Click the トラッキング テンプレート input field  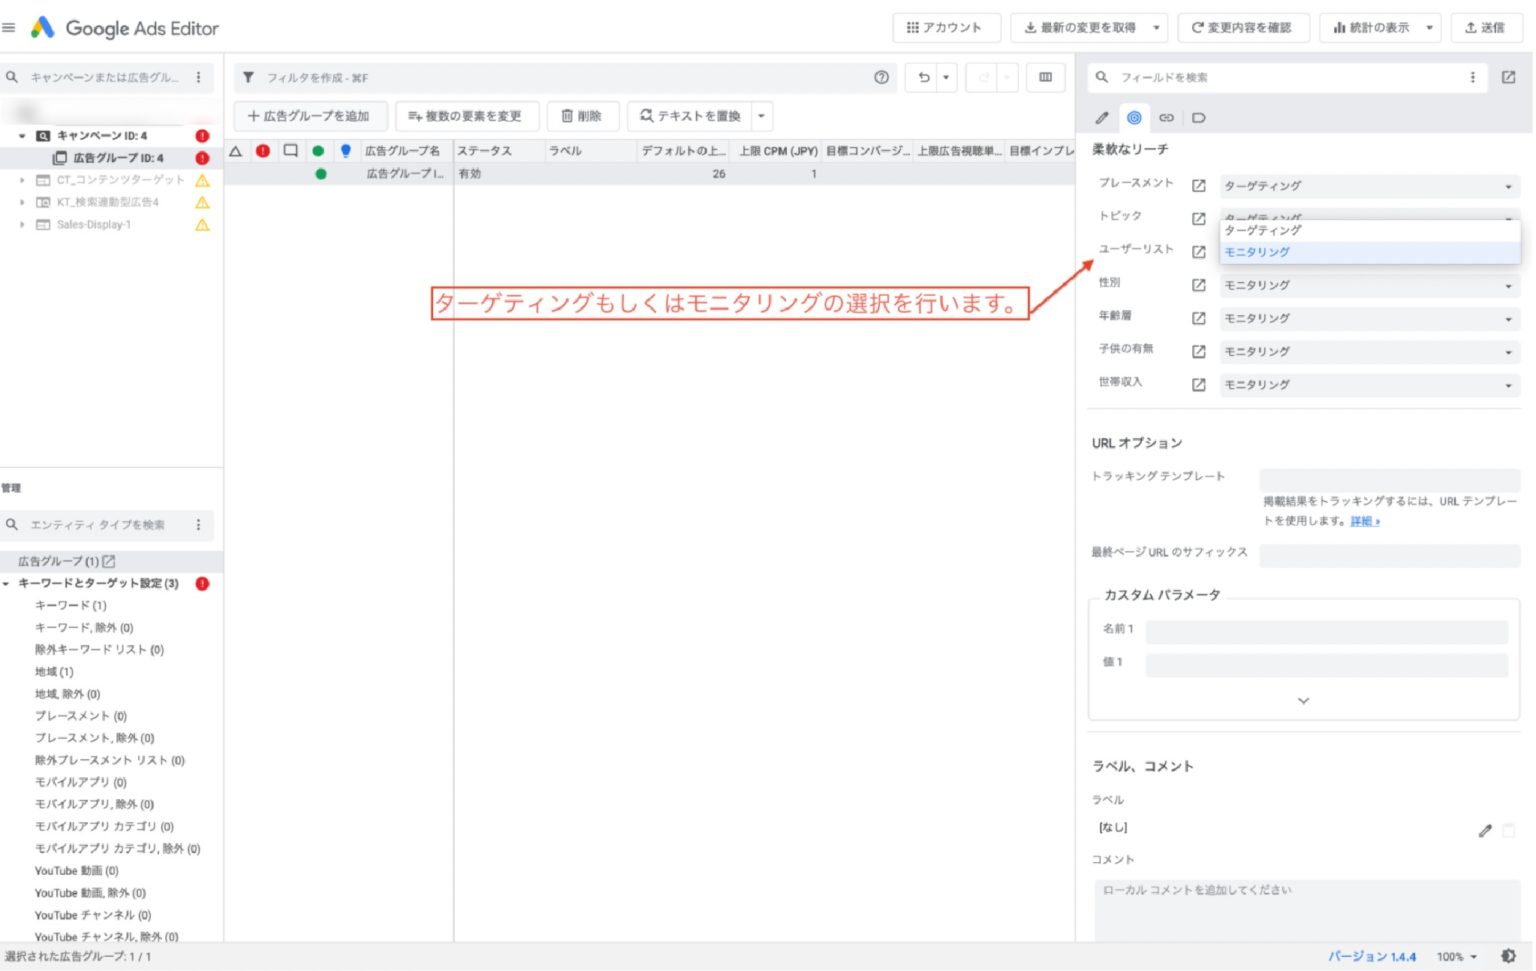(x=1389, y=477)
